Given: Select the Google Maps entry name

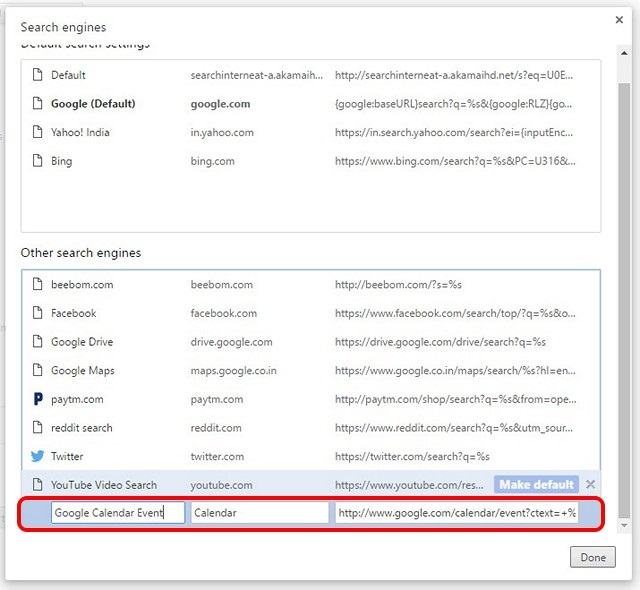Looking at the screenshot, I should (82, 370).
